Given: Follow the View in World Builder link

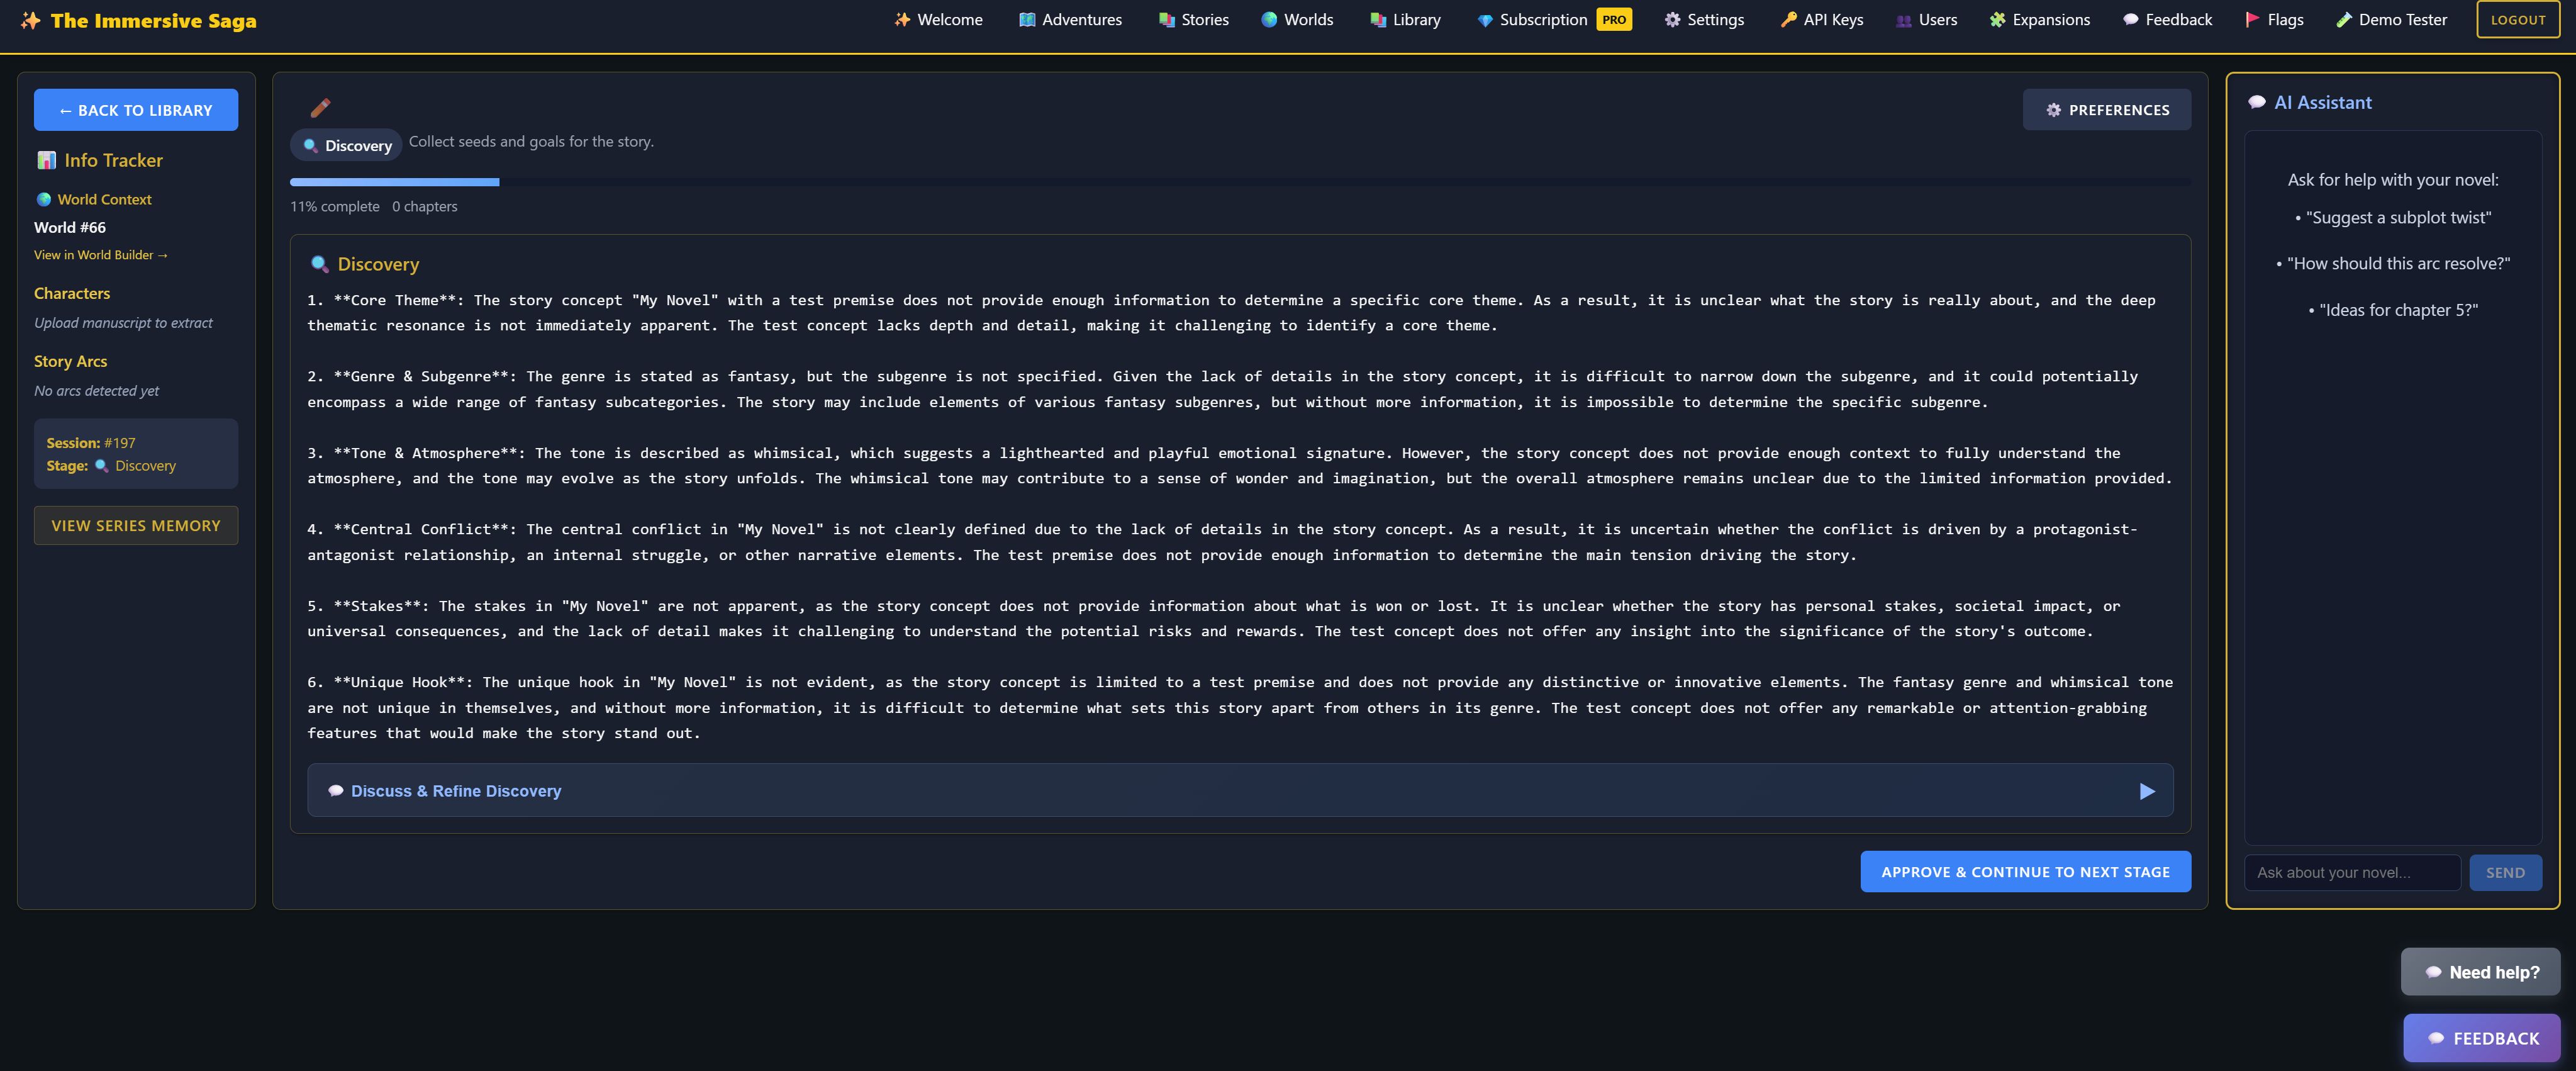Looking at the screenshot, I should point(100,255).
